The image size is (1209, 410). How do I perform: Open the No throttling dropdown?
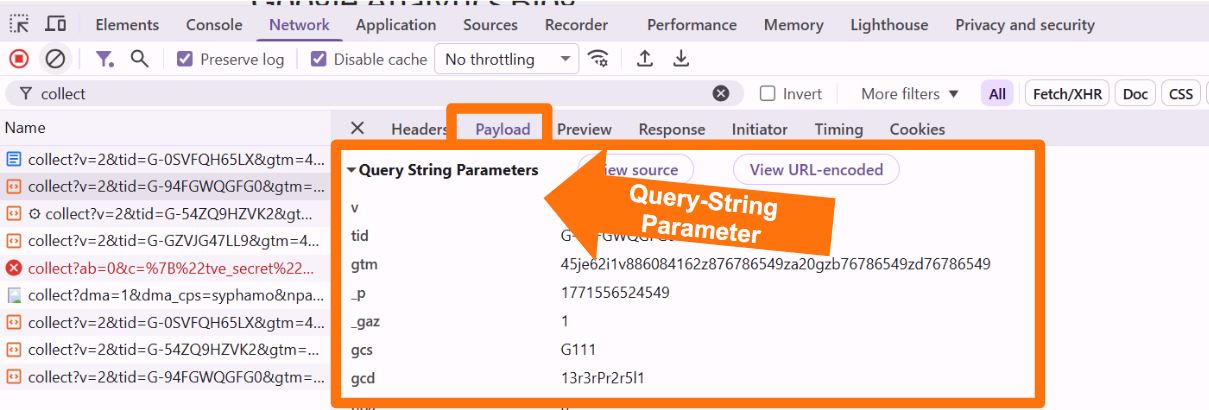coord(507,59)
